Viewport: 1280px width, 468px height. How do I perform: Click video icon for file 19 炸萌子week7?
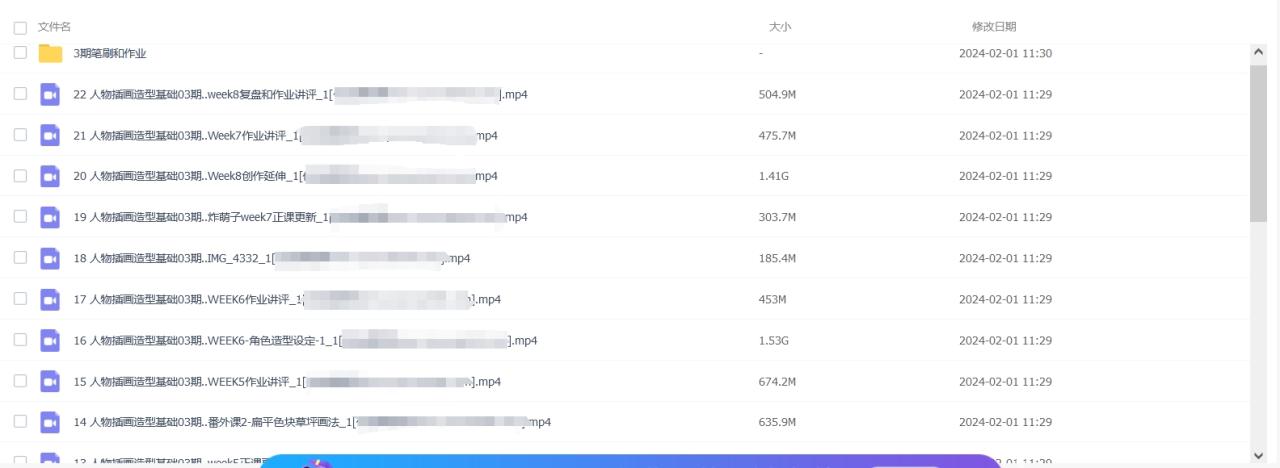coord(50,217)
